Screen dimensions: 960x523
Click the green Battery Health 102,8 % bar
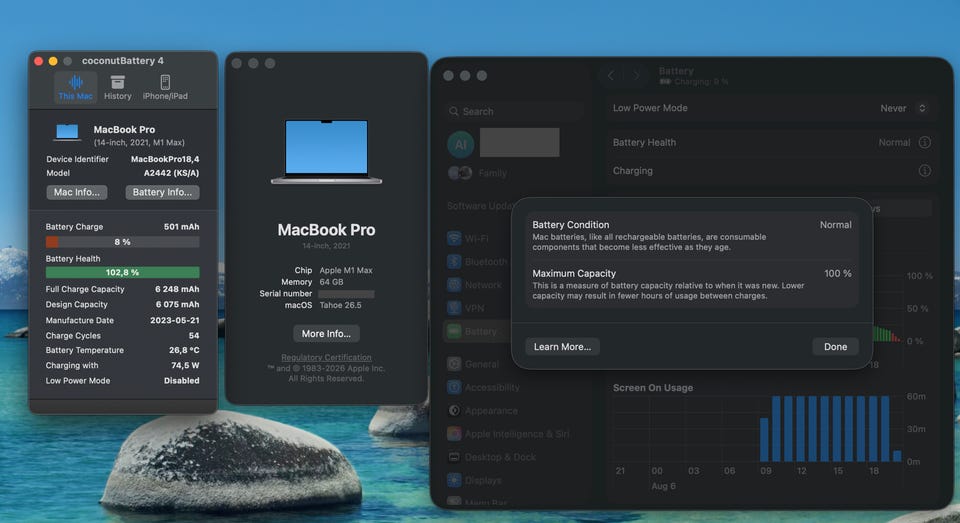[122, 273]
